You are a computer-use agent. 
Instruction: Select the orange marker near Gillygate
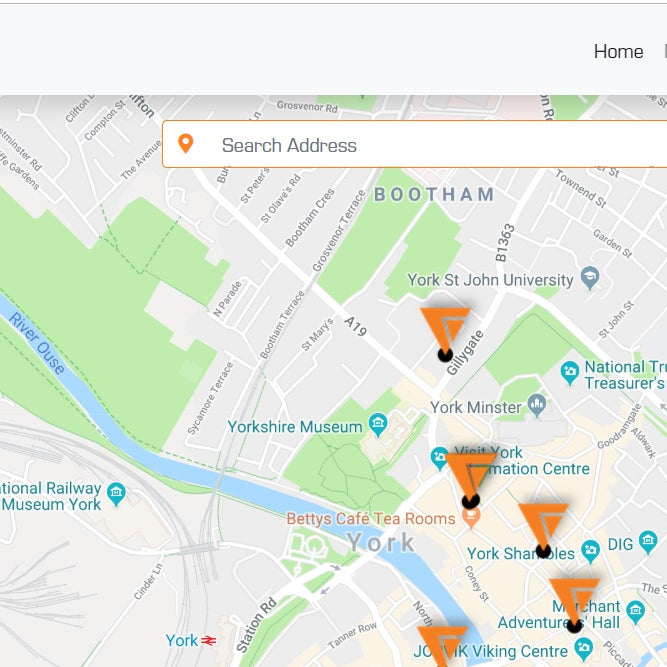tap(445, 334)
